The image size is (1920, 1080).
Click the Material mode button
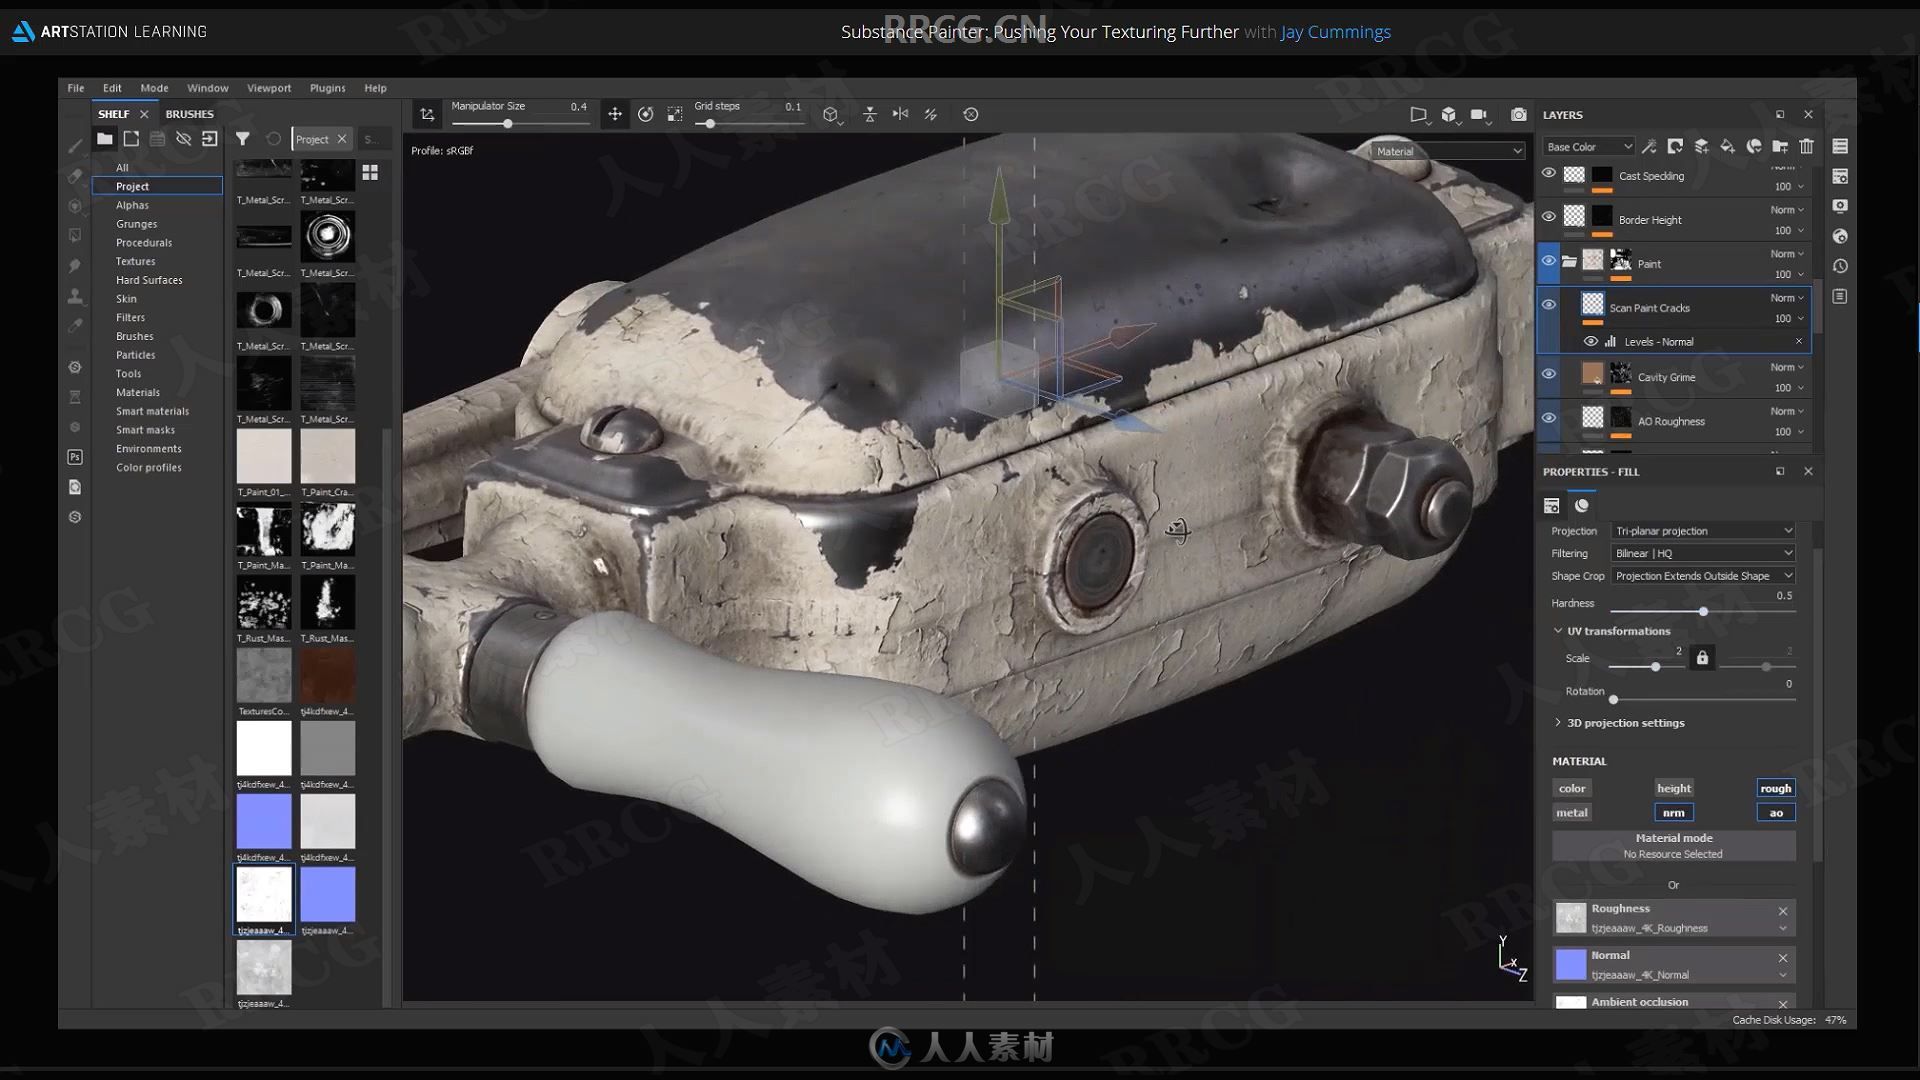[x=1673, y=846]
